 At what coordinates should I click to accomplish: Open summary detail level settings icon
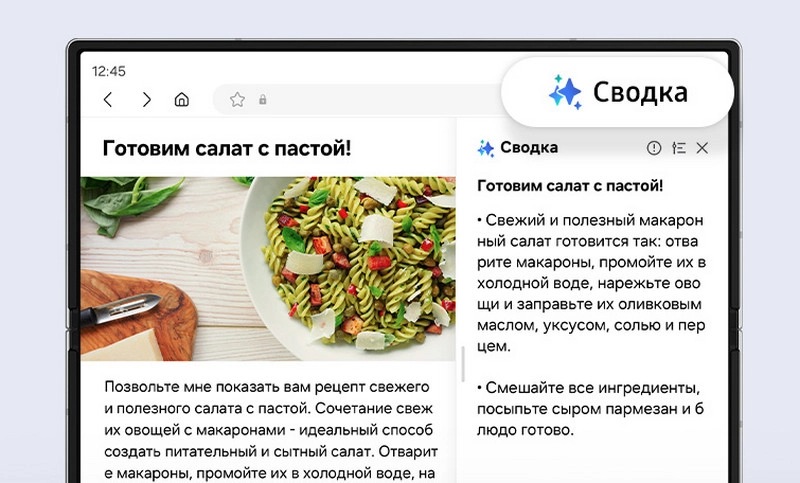[679, 148]
